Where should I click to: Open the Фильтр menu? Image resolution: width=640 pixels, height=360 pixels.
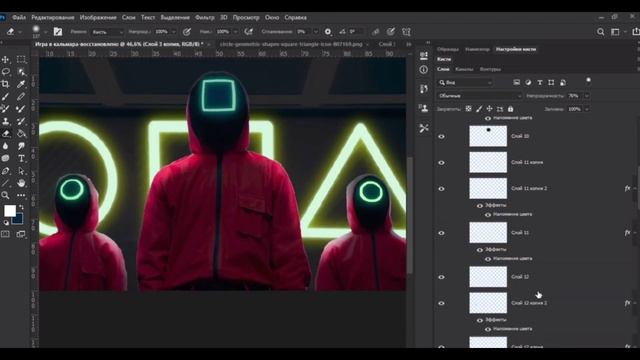(204, 18)
